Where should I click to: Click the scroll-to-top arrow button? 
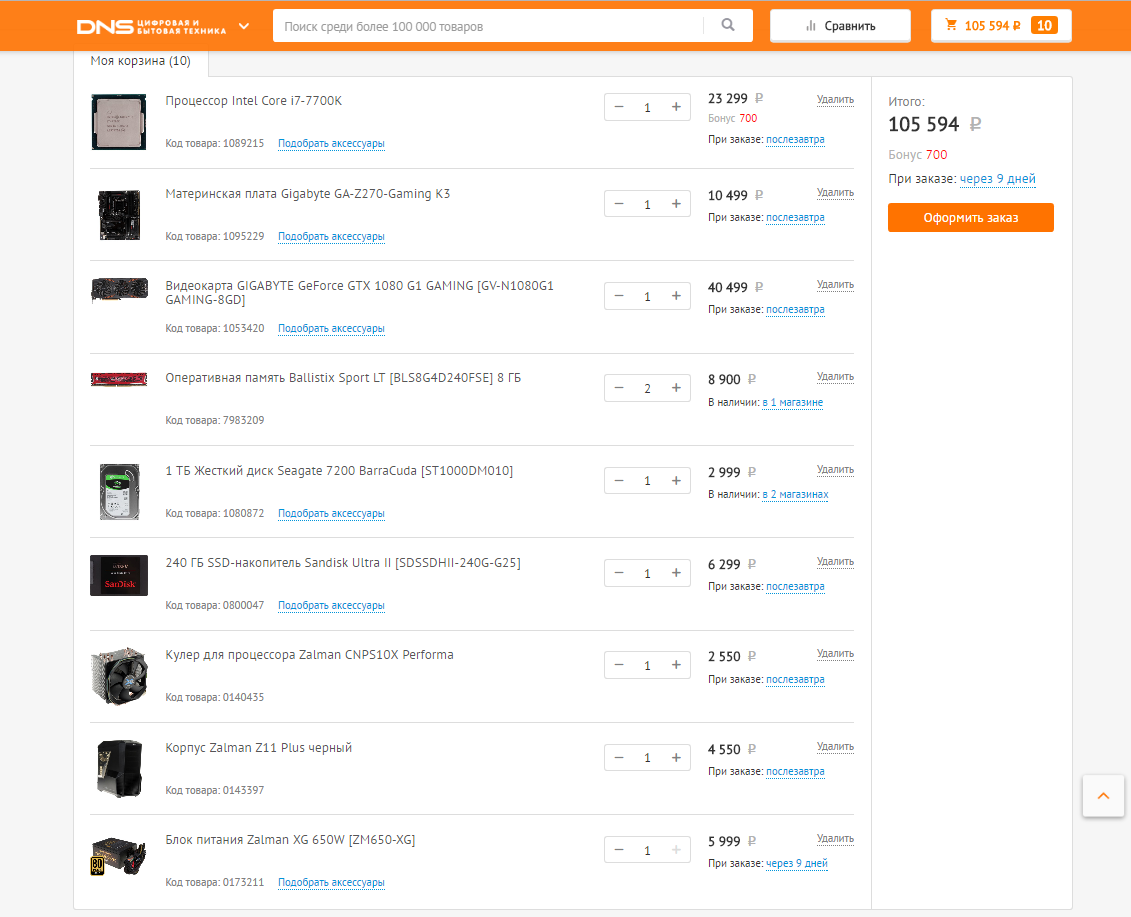[1103, 796]
